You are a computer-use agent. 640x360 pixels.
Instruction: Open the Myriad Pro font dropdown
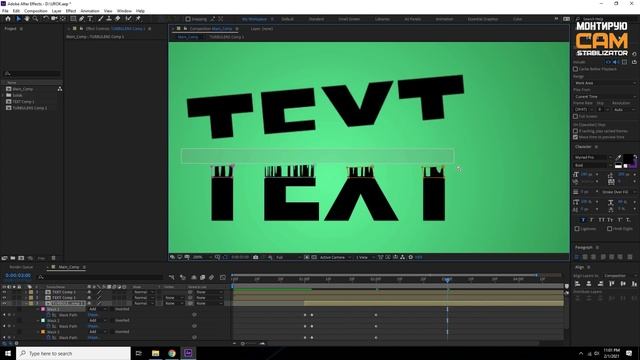coord(593,158)
